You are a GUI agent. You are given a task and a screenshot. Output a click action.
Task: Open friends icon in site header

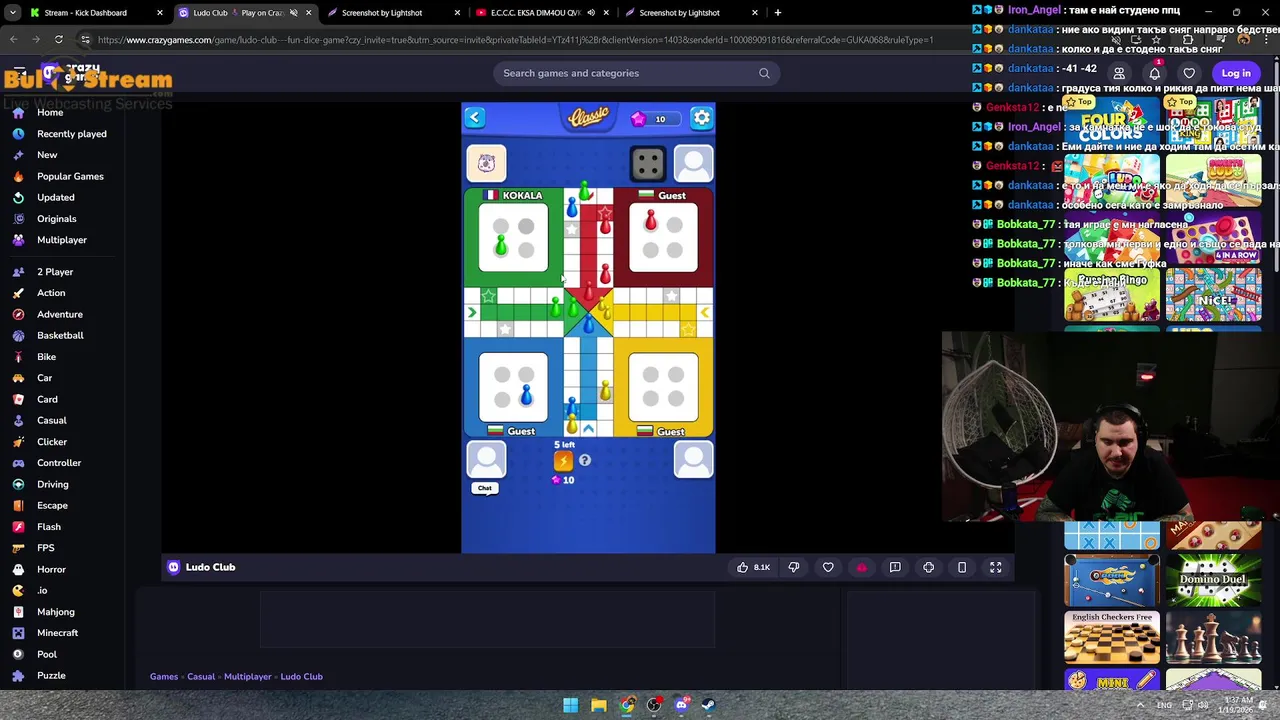coord(1119,73)
